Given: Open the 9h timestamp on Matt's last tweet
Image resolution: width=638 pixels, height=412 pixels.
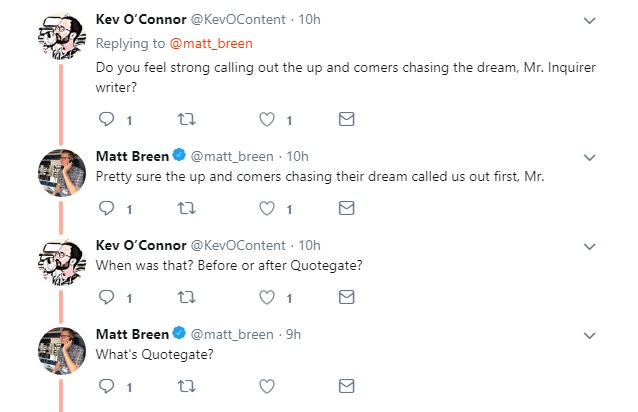Looking at the screenshot, I should (x=292, y=333).
